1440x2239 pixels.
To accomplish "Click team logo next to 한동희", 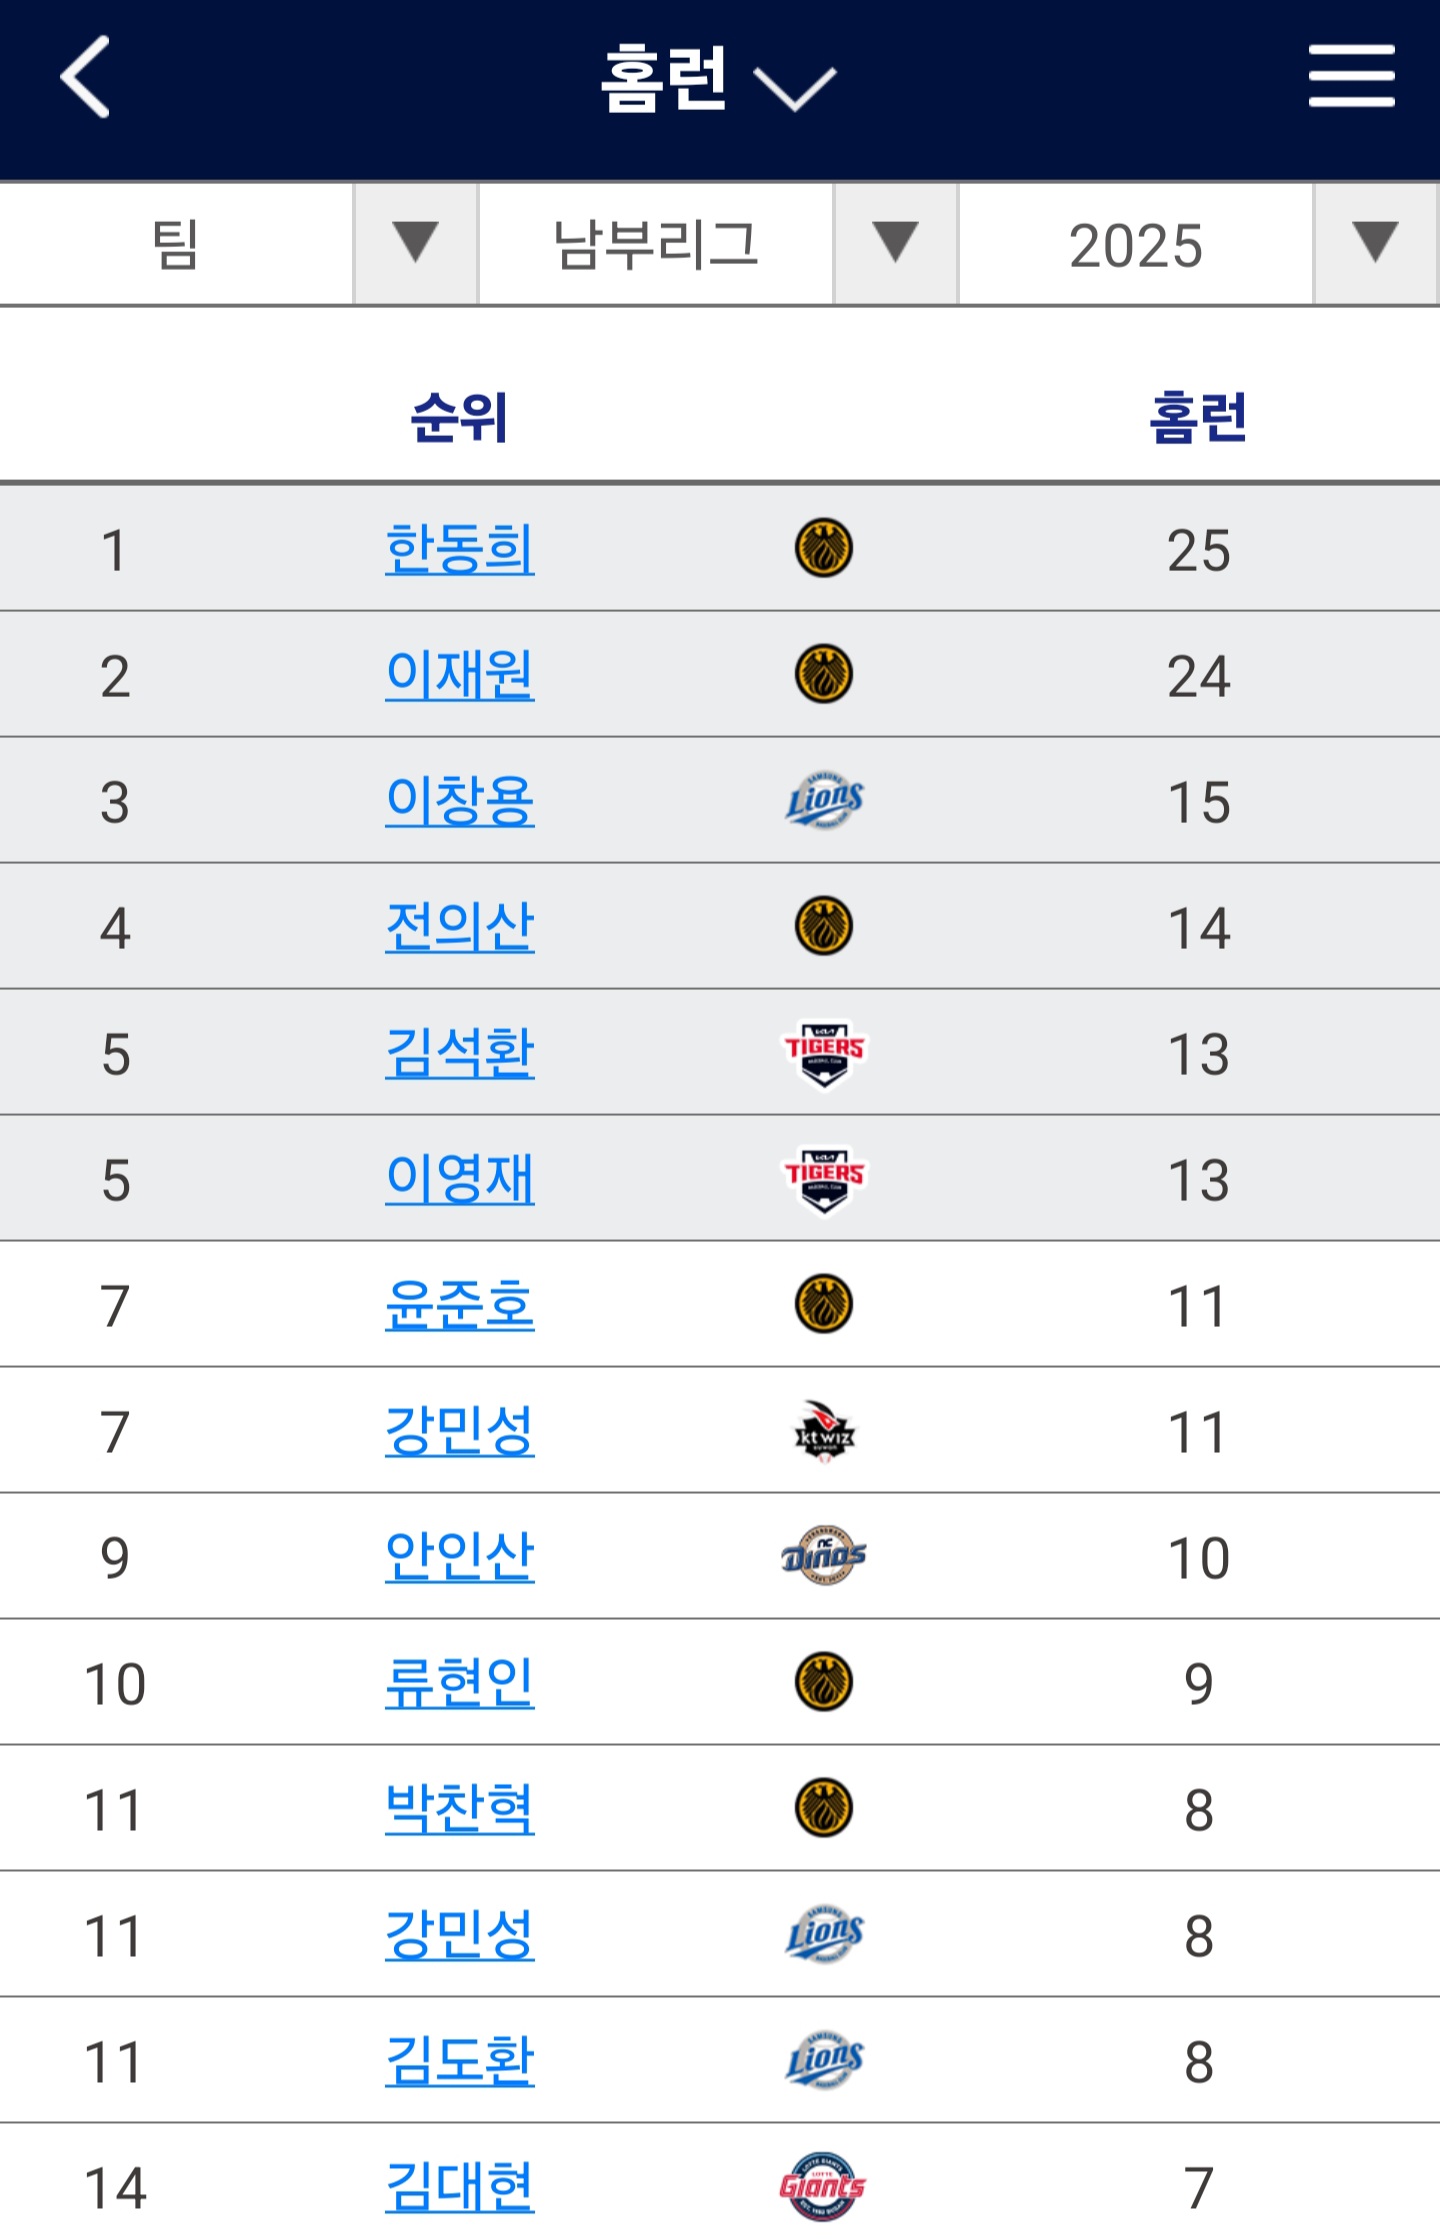I will (823, 548).
